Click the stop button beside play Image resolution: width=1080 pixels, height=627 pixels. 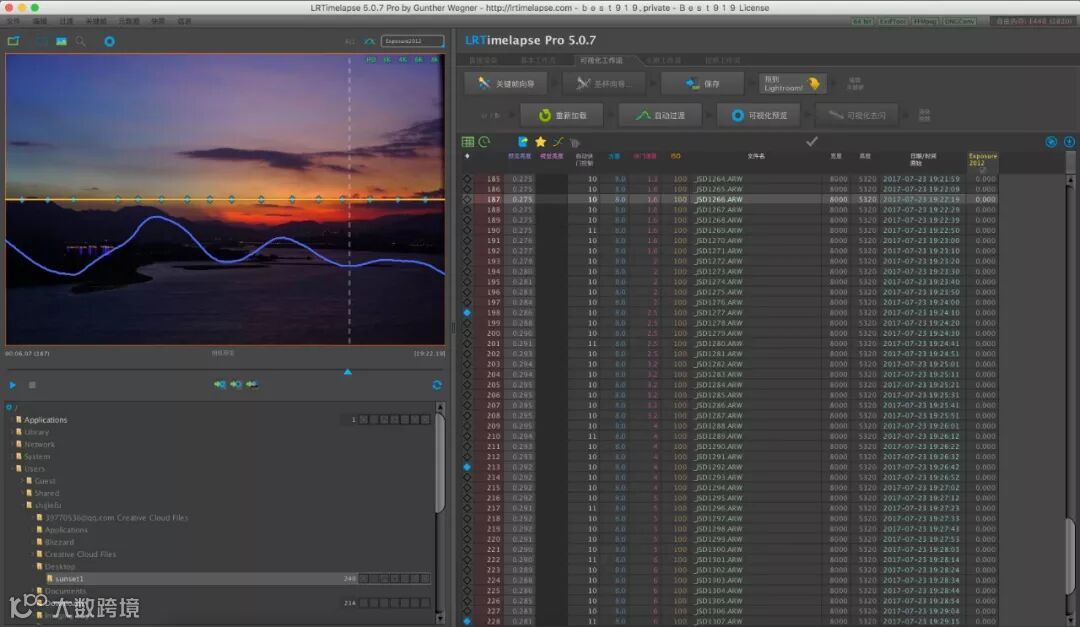(x=32, y=385)
